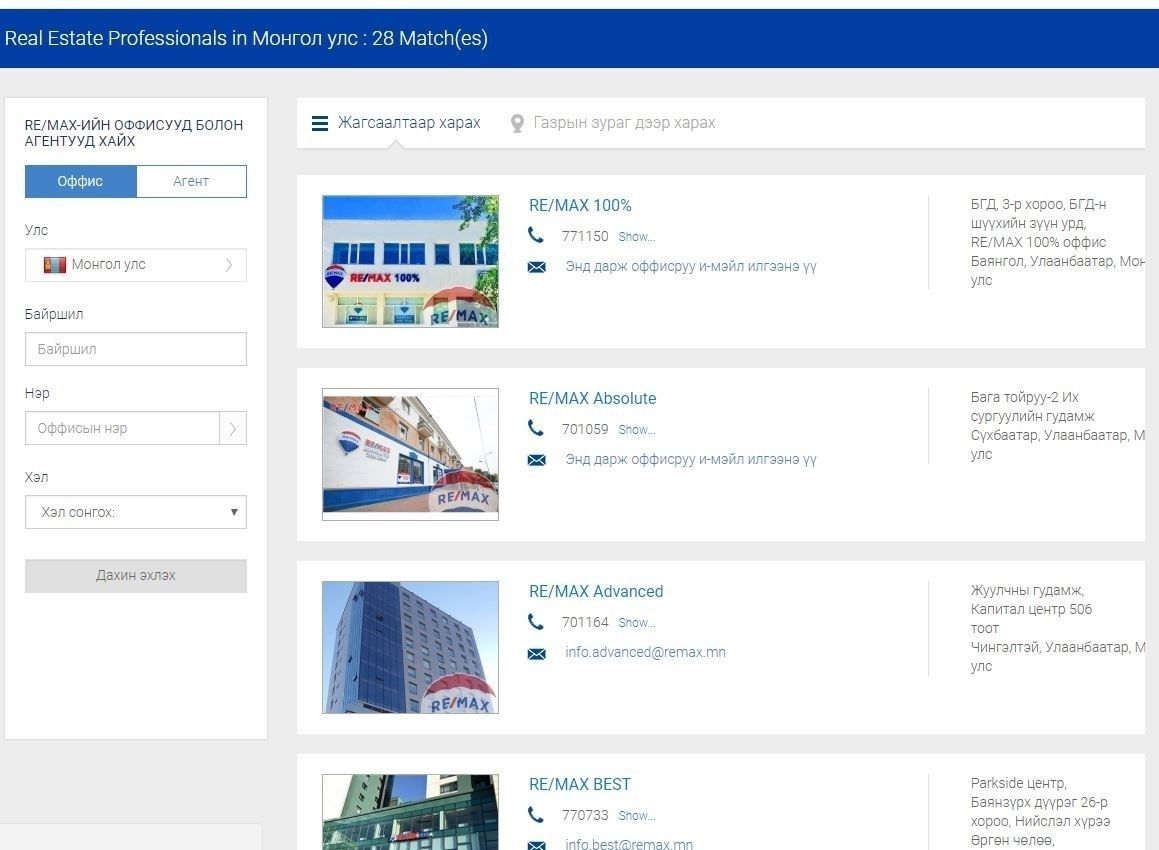This screenshot has height=850, width=1159.
Task: Open the RE/MAX Absolute office link
Action: 592,398
